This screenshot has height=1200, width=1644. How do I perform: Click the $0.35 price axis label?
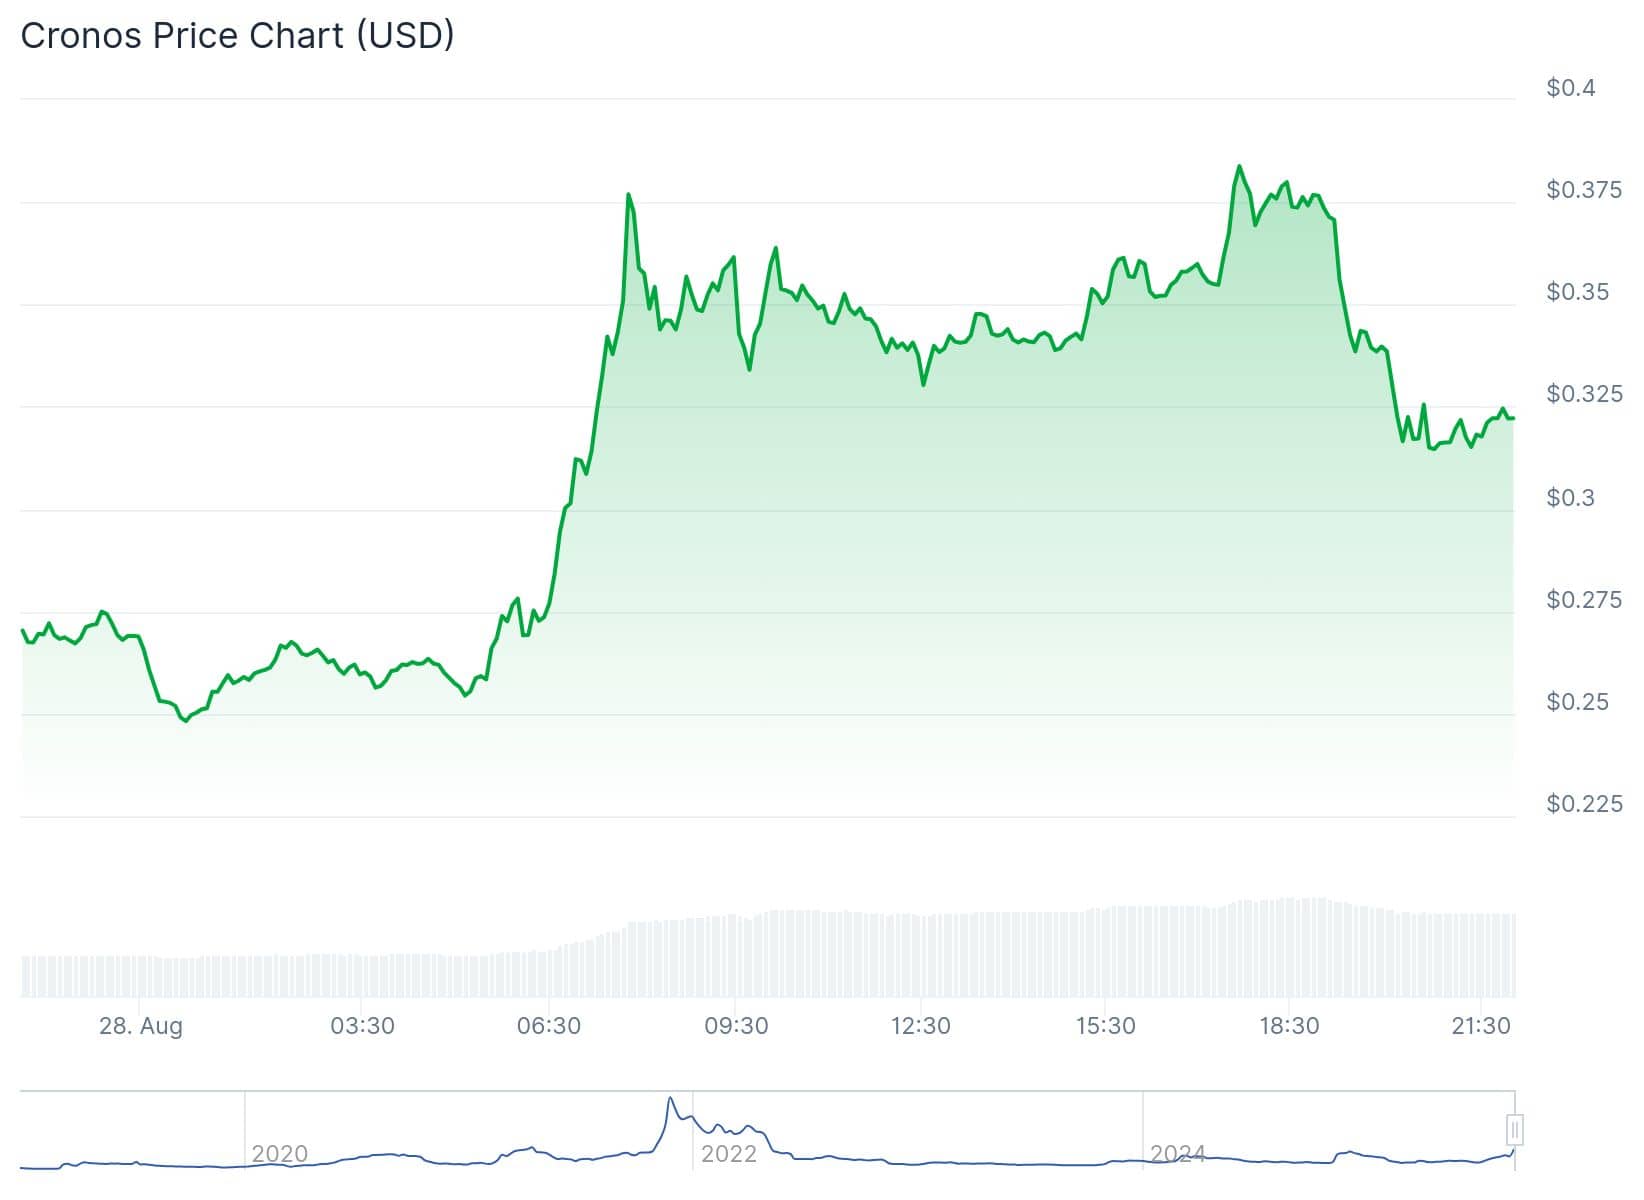1578,292
